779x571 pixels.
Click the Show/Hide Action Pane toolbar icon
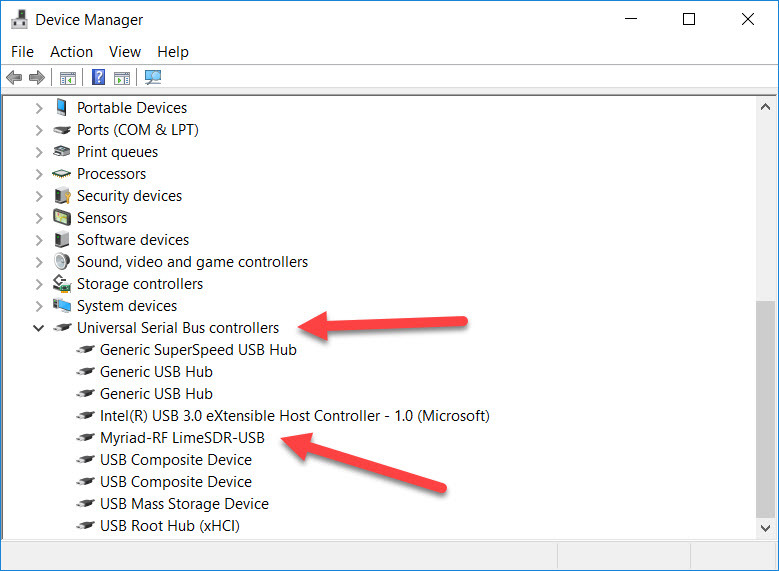pos(122,77)
